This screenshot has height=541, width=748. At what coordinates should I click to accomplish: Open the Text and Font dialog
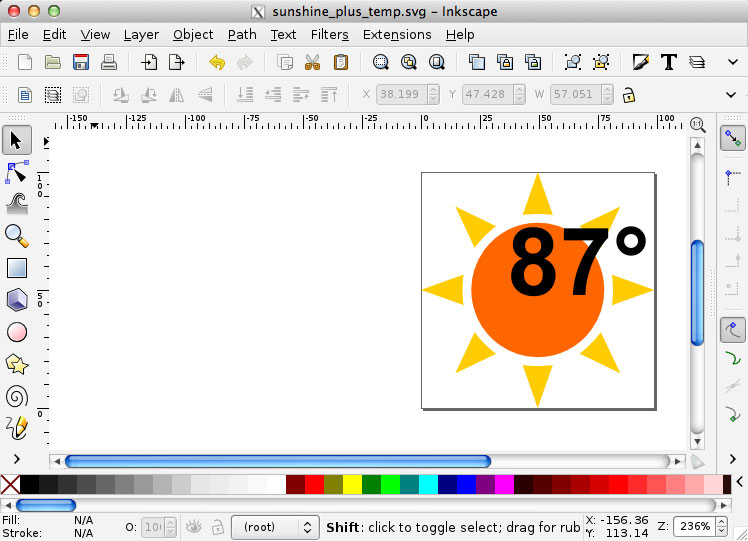(669, 62)
